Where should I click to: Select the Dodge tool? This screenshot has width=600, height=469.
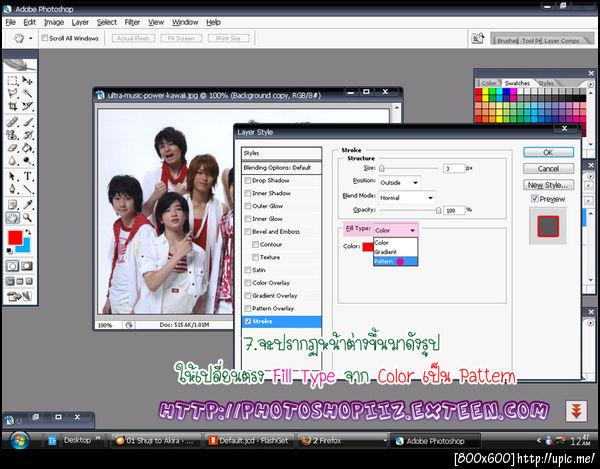click(27, 160)
